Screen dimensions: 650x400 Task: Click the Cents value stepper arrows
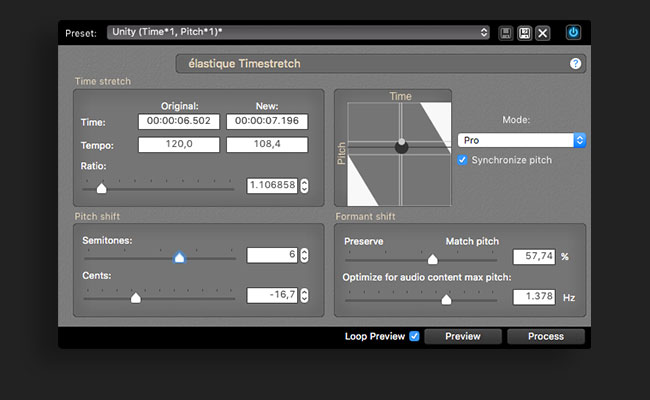[x=304, y=295]
